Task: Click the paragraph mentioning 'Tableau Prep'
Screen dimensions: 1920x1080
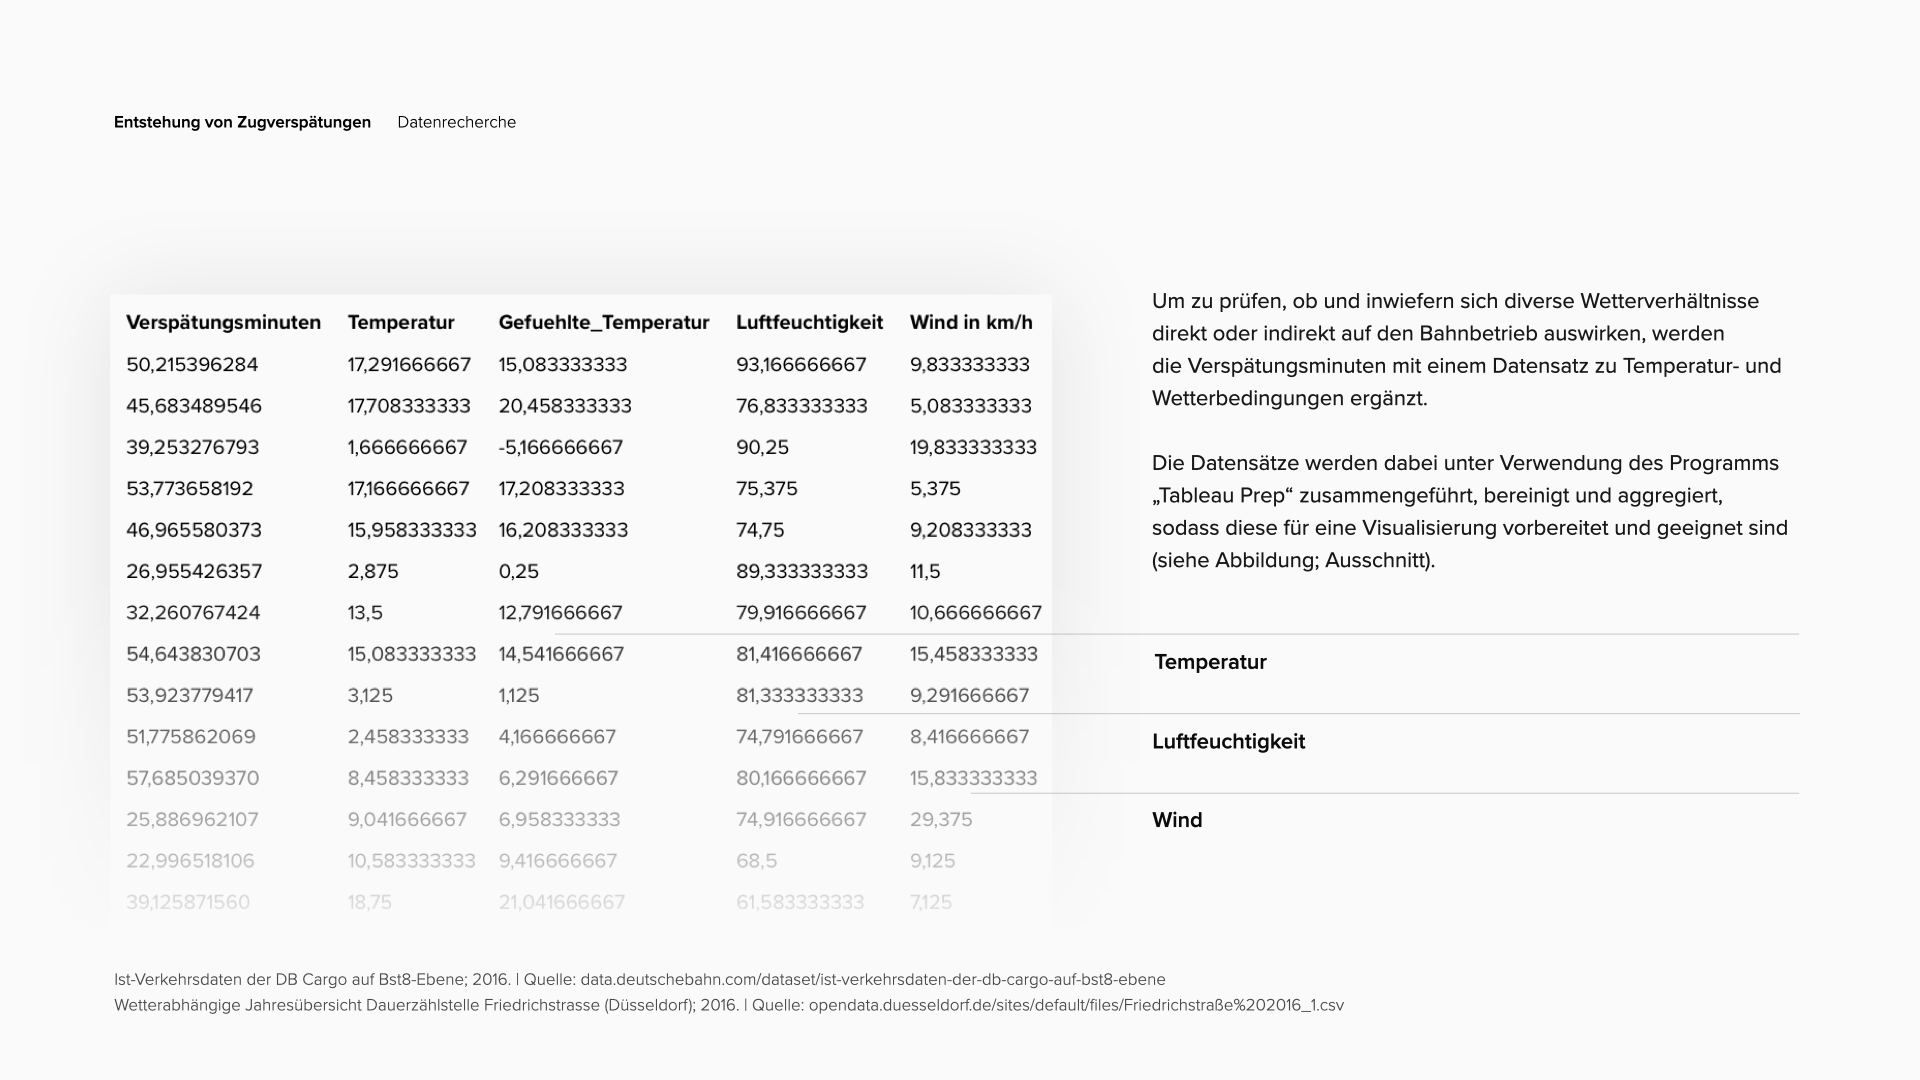Action: tap(1469, 511)
